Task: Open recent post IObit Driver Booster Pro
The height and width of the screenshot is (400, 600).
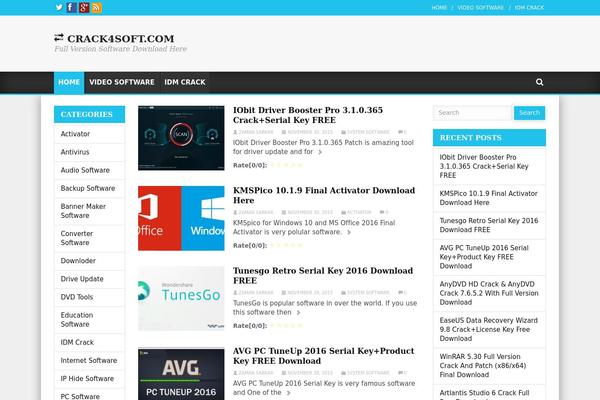Action: tap(484, 166)
